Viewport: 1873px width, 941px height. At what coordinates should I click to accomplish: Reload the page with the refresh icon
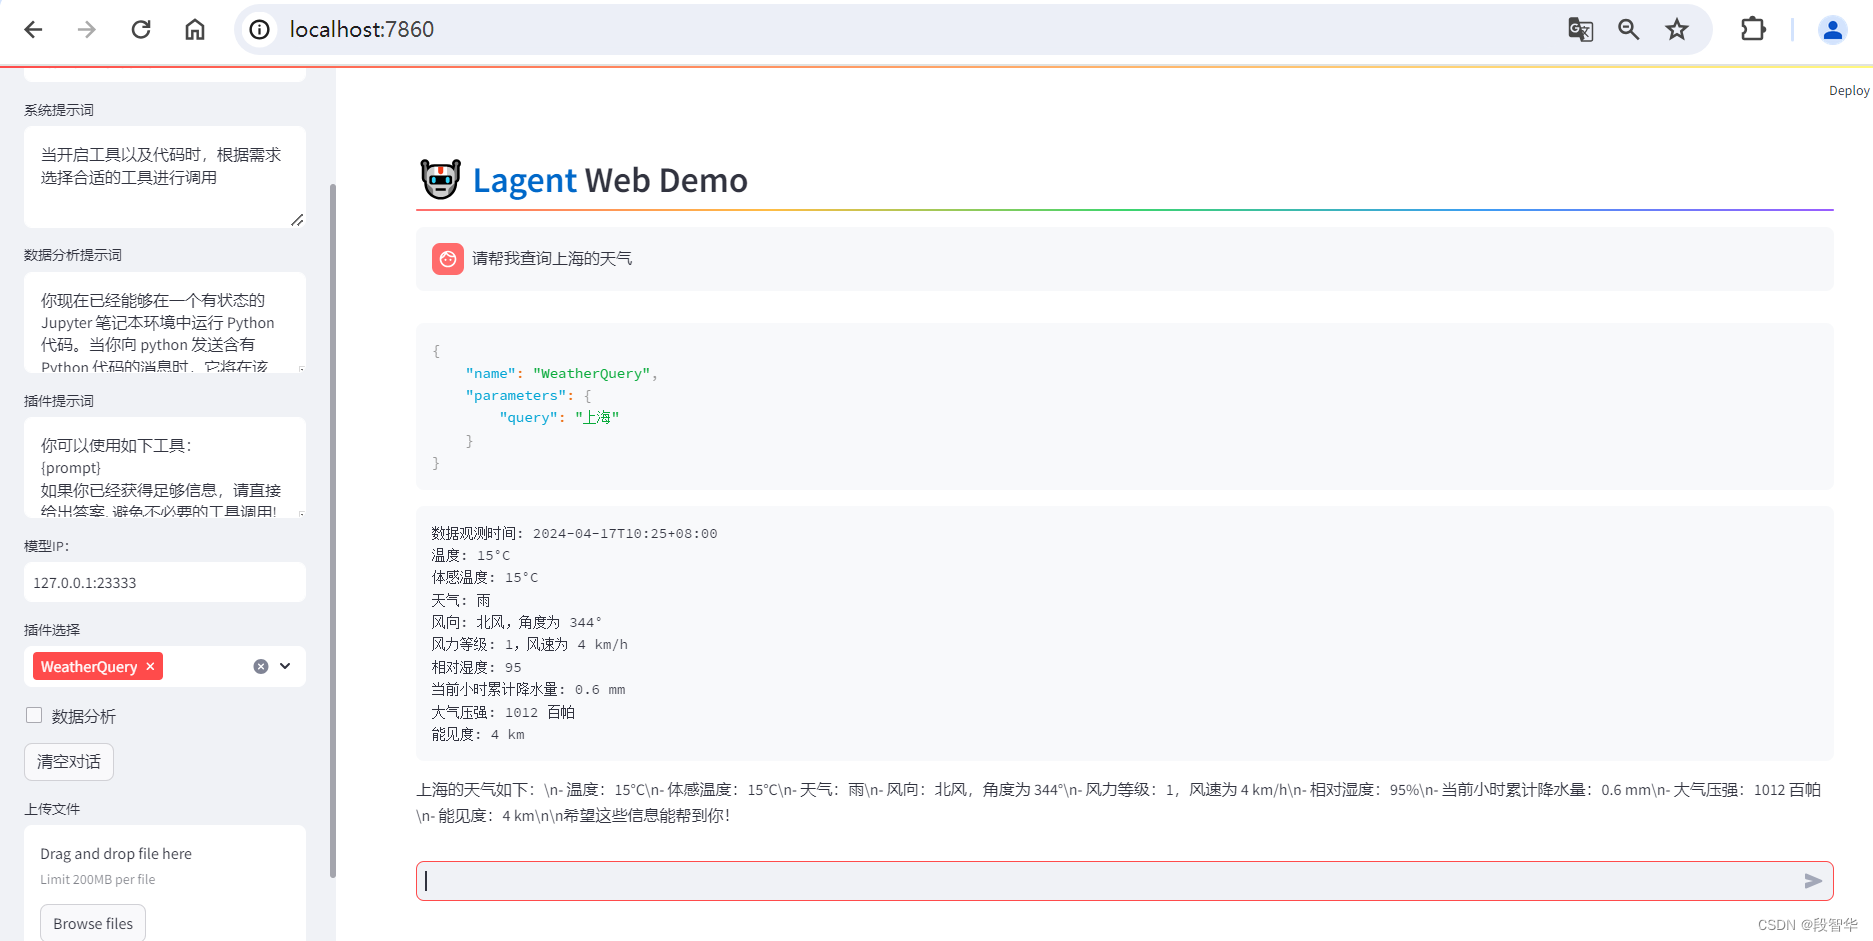click(141, 30)
